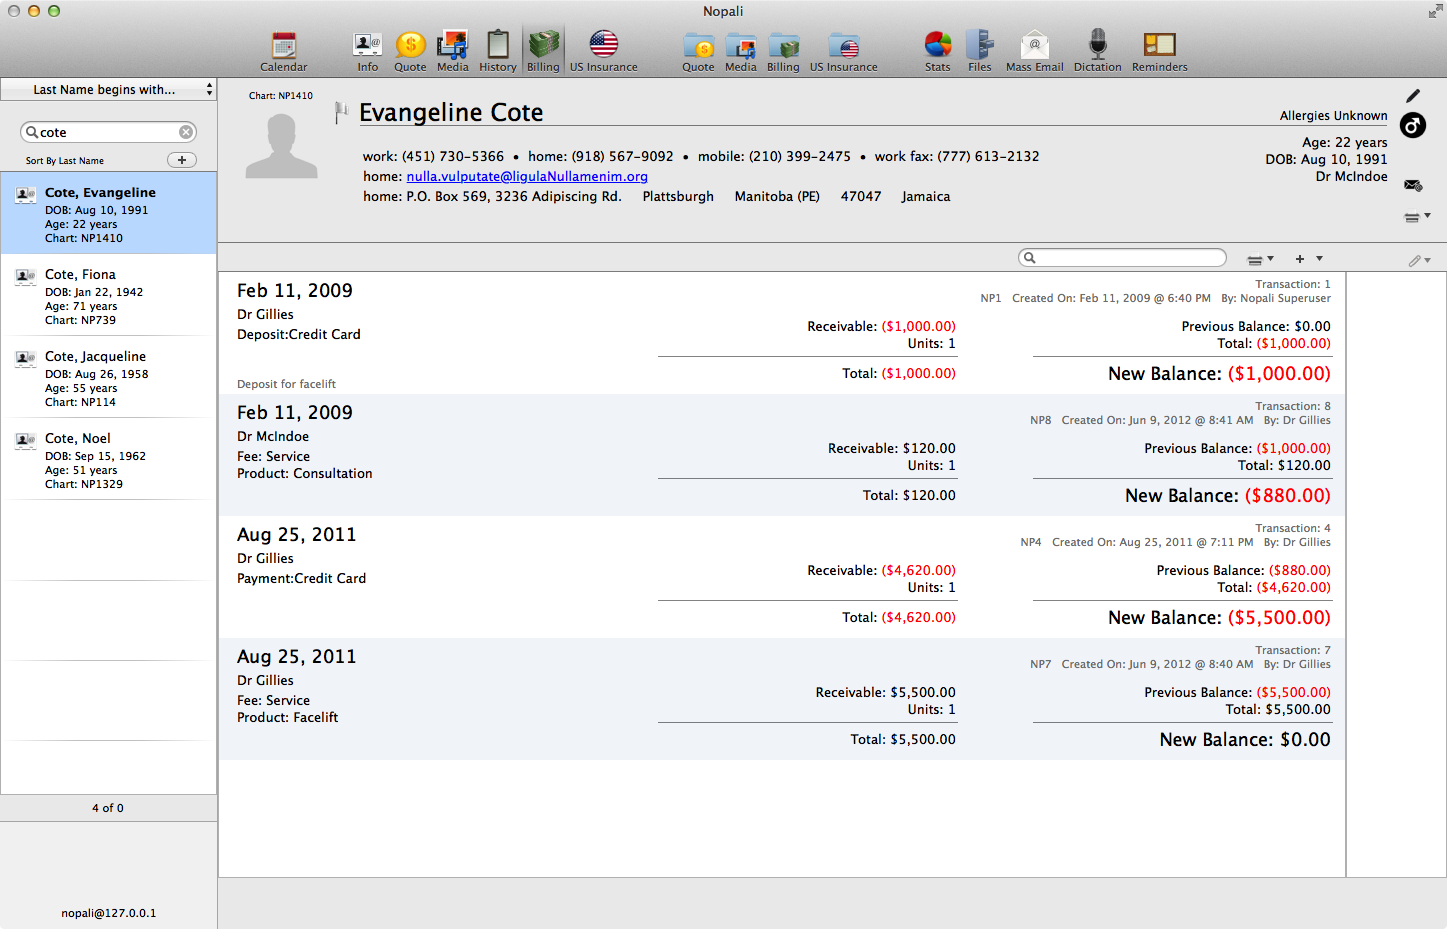The height and width of the screenshot is (929, 1447).
Task: Click the flag icon next to Evangeline Cote
Action: click(x=341, y=112)
